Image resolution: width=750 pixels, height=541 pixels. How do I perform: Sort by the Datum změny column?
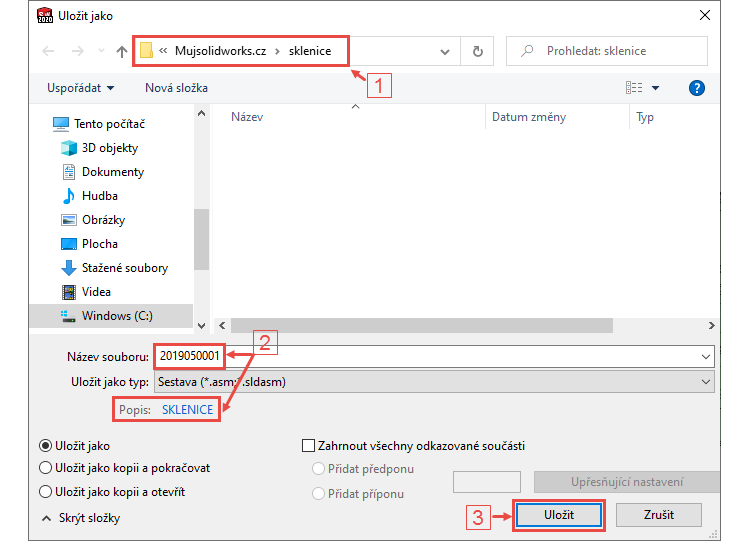coord(529,117)
